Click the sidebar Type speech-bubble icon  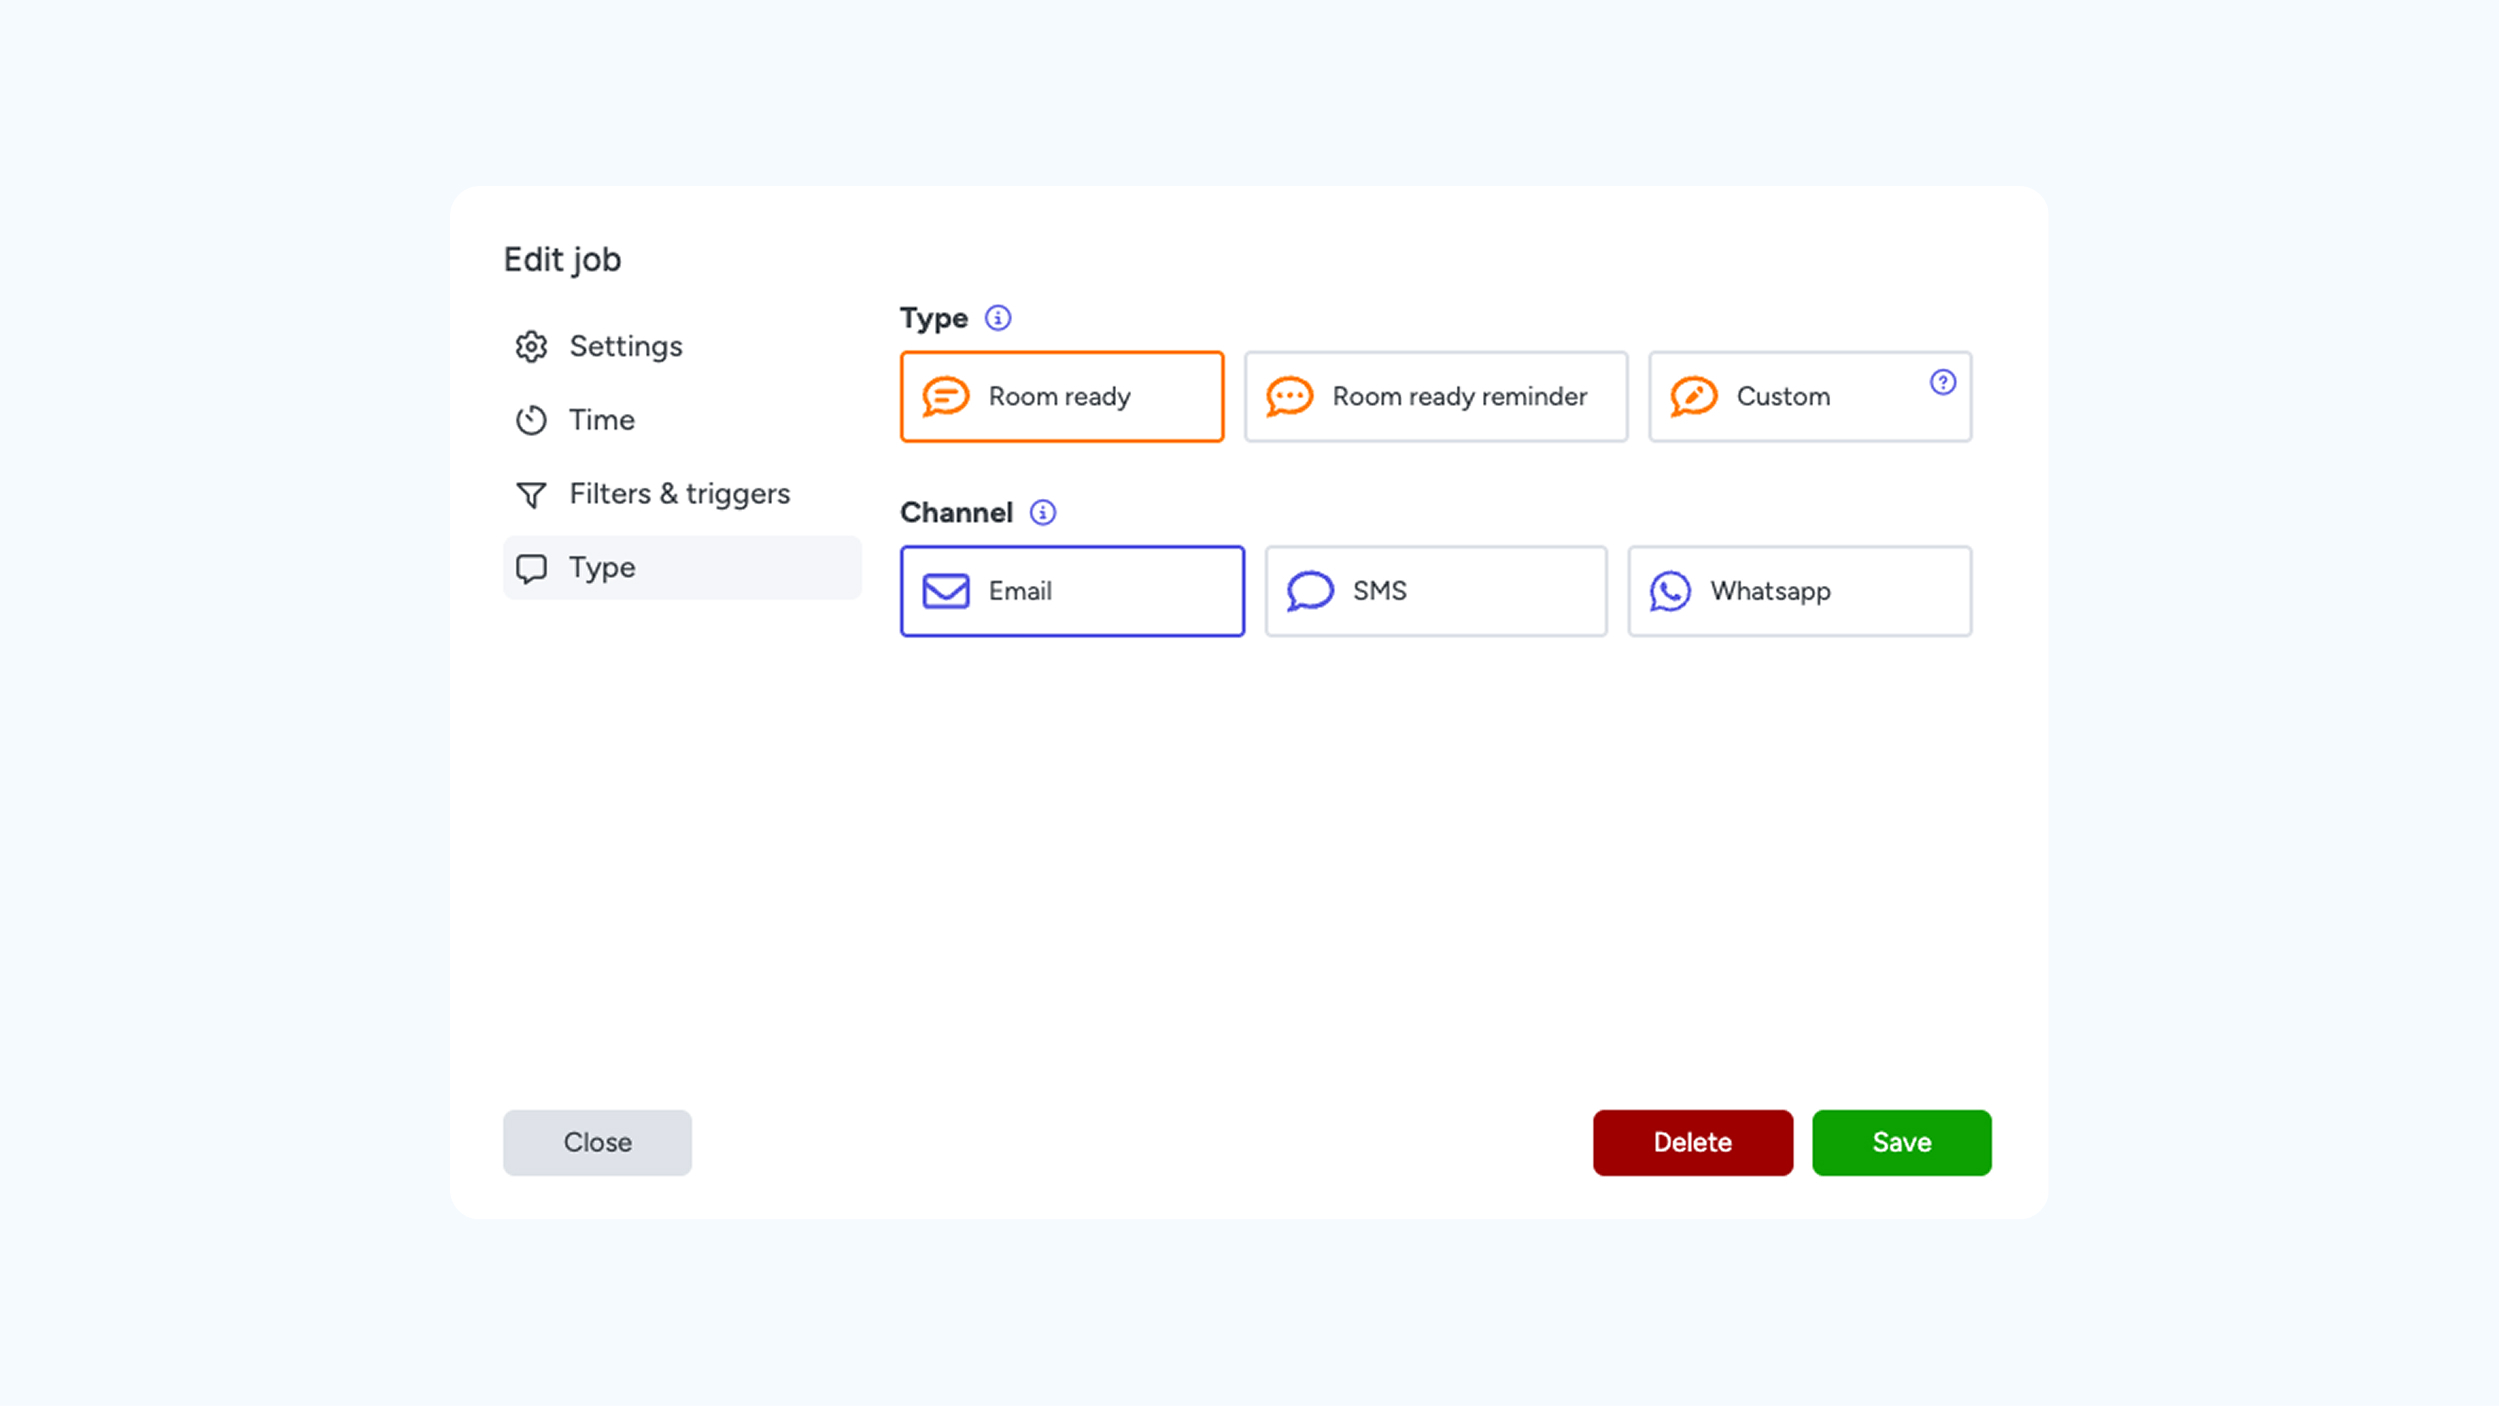(531, 568)
